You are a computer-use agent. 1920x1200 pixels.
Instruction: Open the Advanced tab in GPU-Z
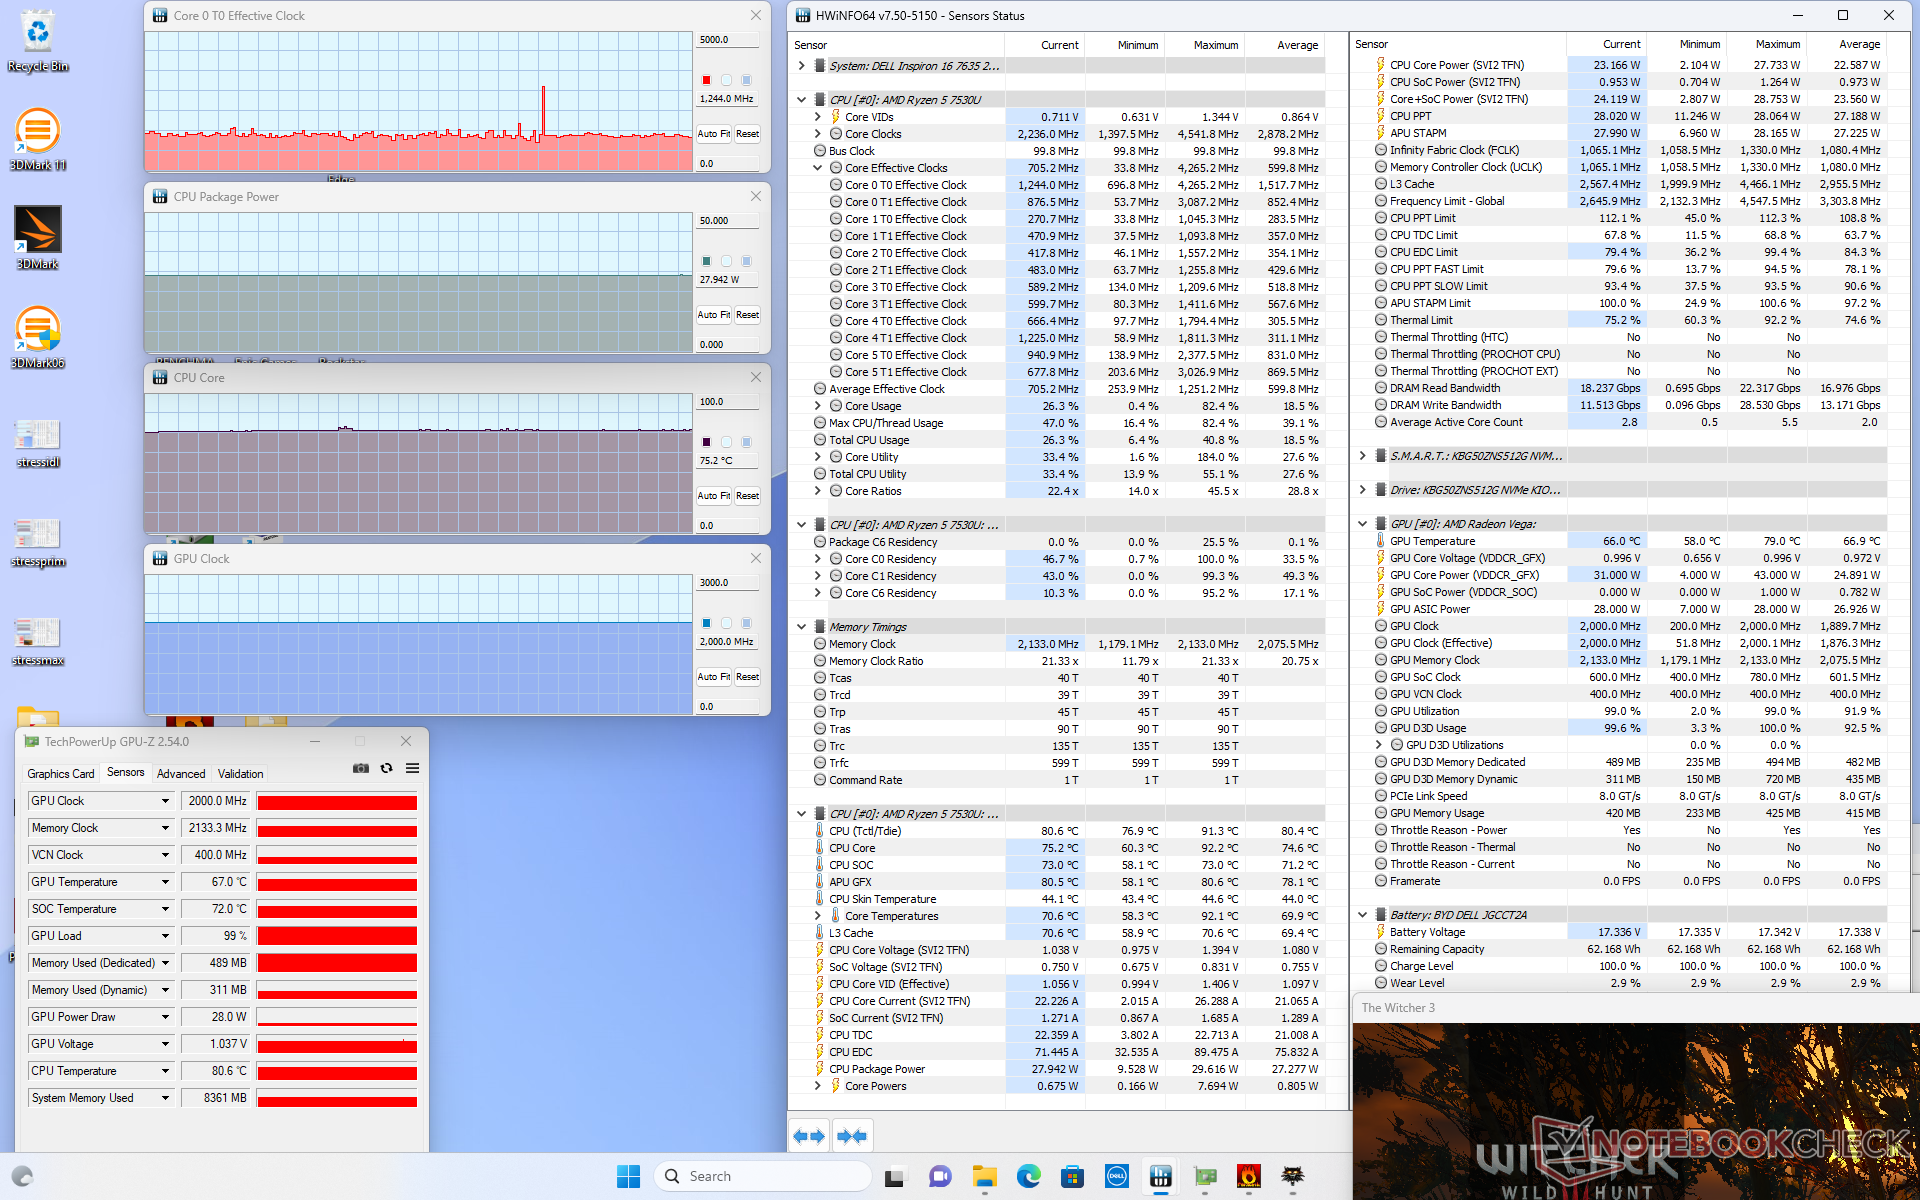click(181, 774)
